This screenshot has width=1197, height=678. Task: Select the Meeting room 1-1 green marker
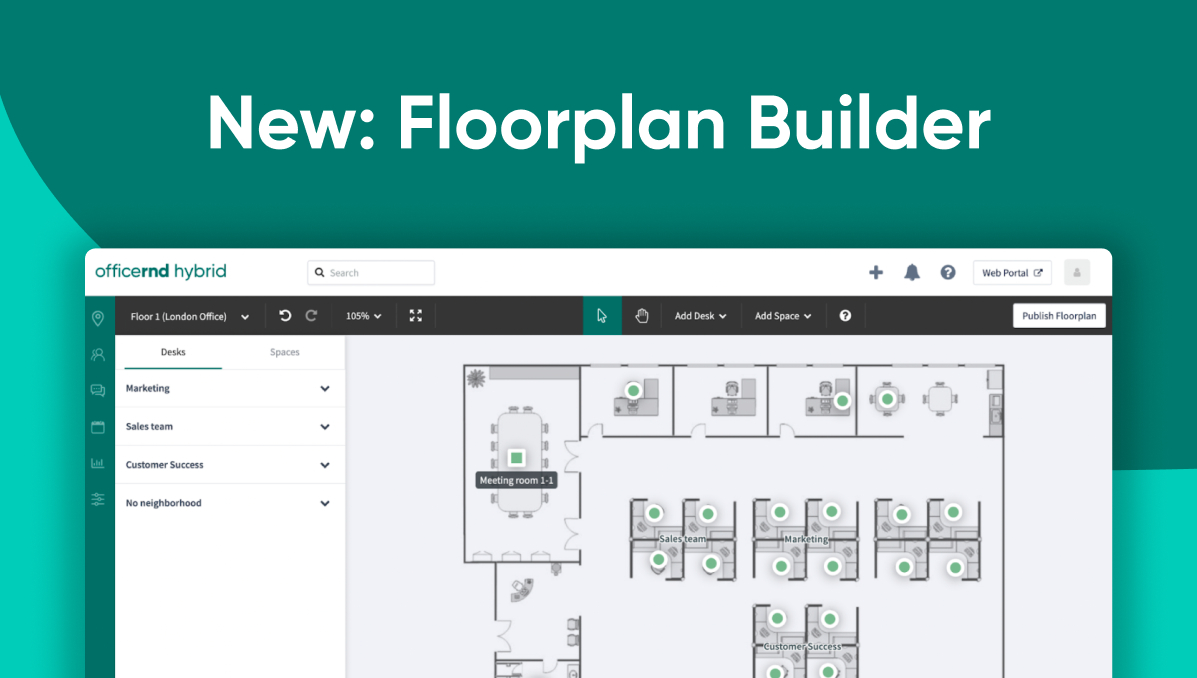516,457
